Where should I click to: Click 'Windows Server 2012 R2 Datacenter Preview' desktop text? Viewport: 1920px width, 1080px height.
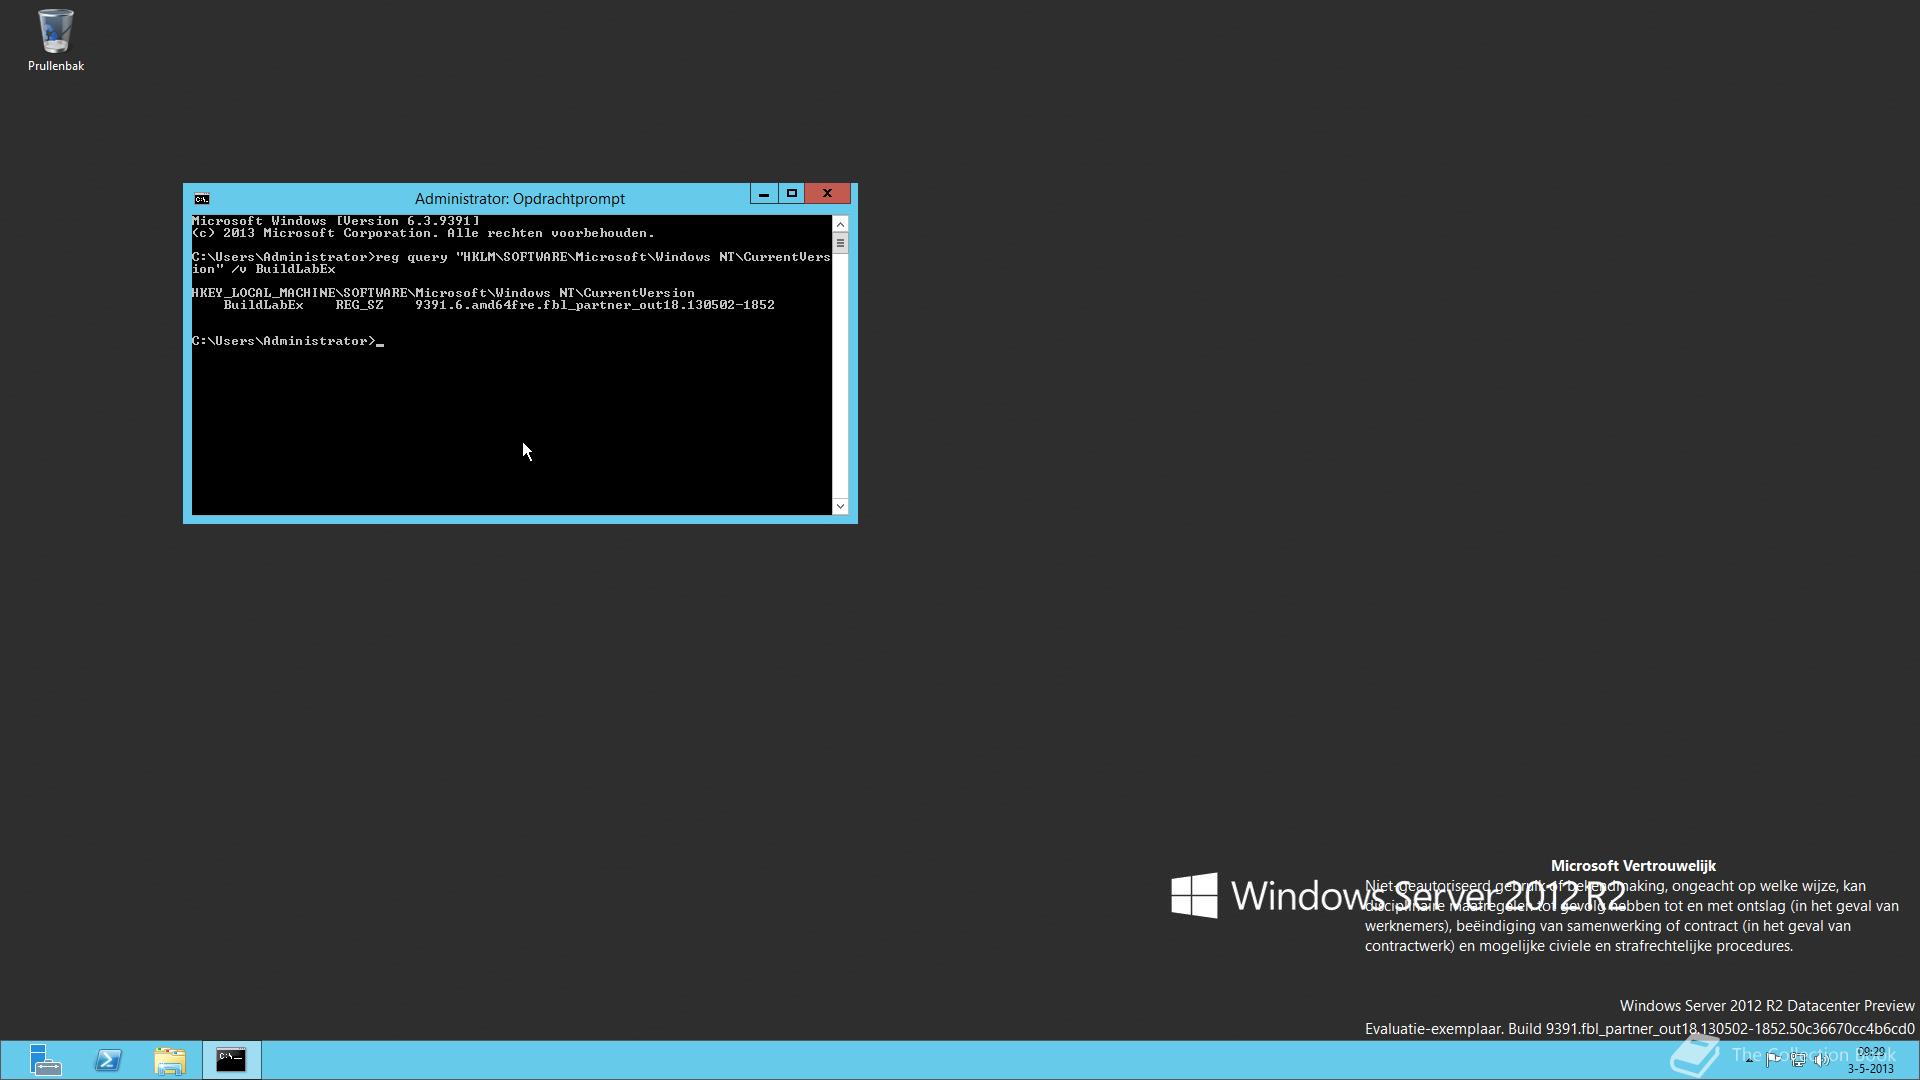pyautogui.click(x=1767, y=1006)
